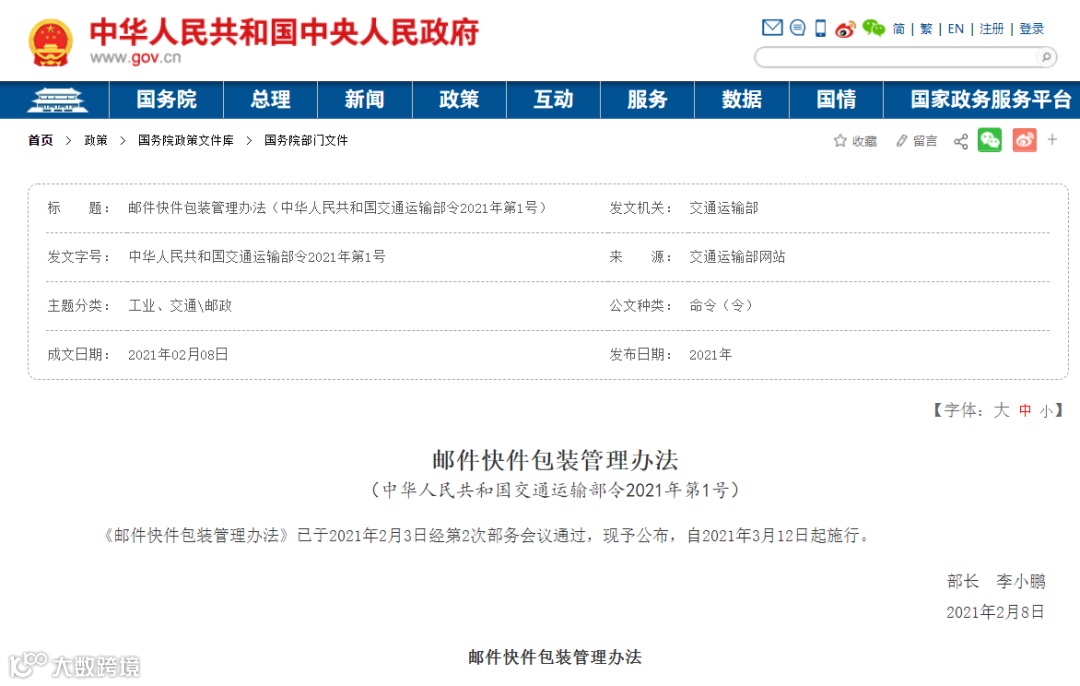Click 公文种类 value 命令（令）
The width and height of the screenshot is (1080, 686).
721,306
